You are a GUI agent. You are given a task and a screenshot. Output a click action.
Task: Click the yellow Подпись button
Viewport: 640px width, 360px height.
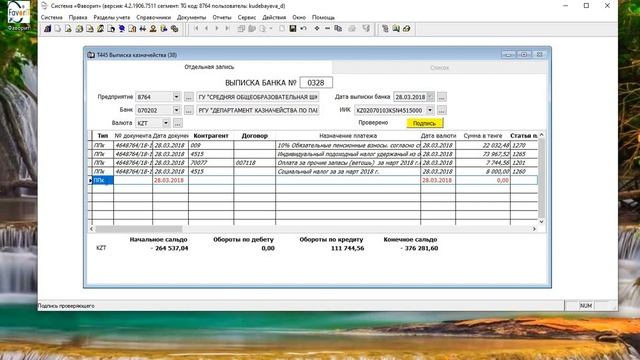pyautogui.click(x=424, y=123)
